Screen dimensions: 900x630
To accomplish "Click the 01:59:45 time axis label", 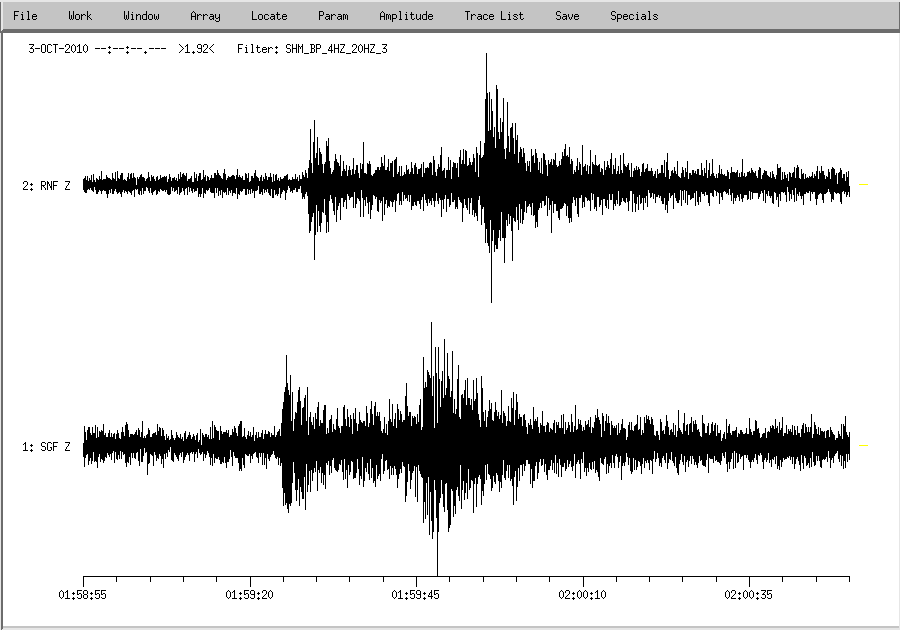I will (416, 595).
